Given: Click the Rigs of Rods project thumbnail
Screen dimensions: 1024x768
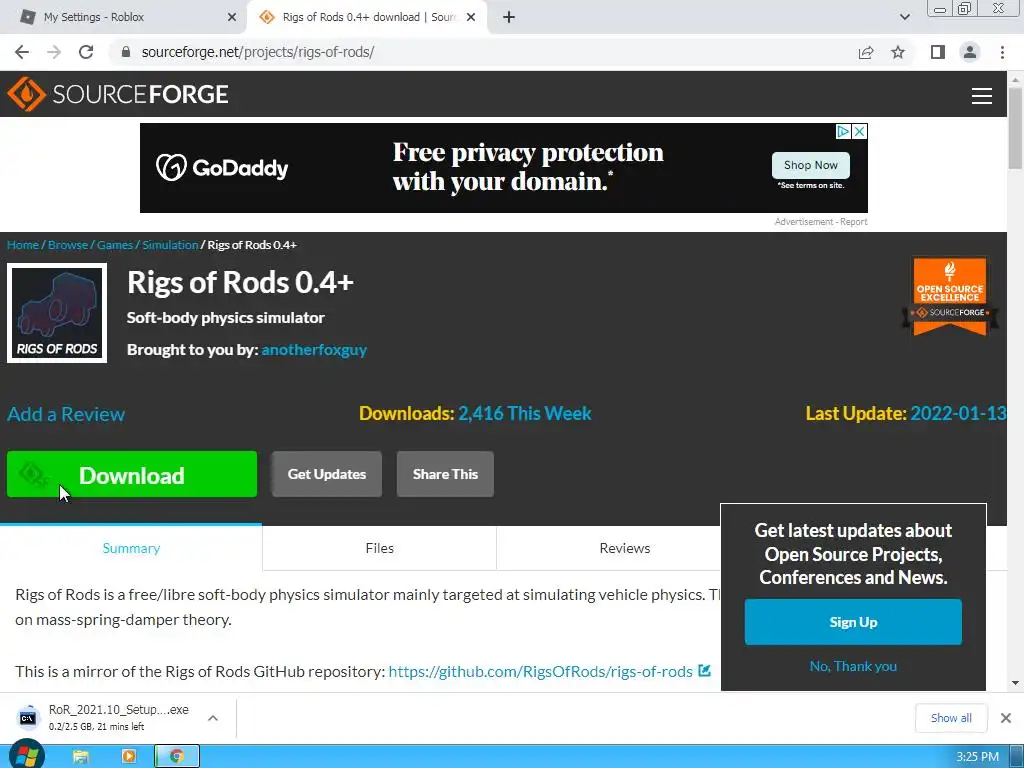Looking at the screenshot, I should [x=57, y=313].
